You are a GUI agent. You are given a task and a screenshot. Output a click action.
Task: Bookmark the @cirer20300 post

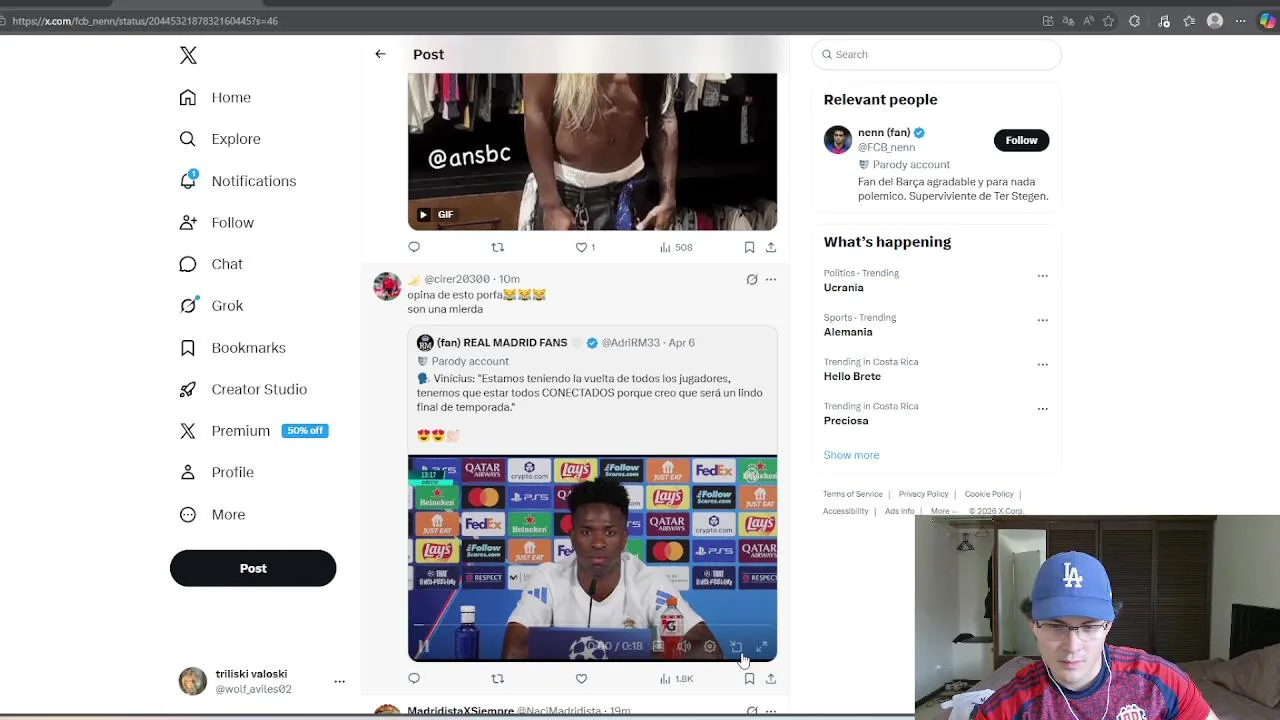(x=749, y=679)
